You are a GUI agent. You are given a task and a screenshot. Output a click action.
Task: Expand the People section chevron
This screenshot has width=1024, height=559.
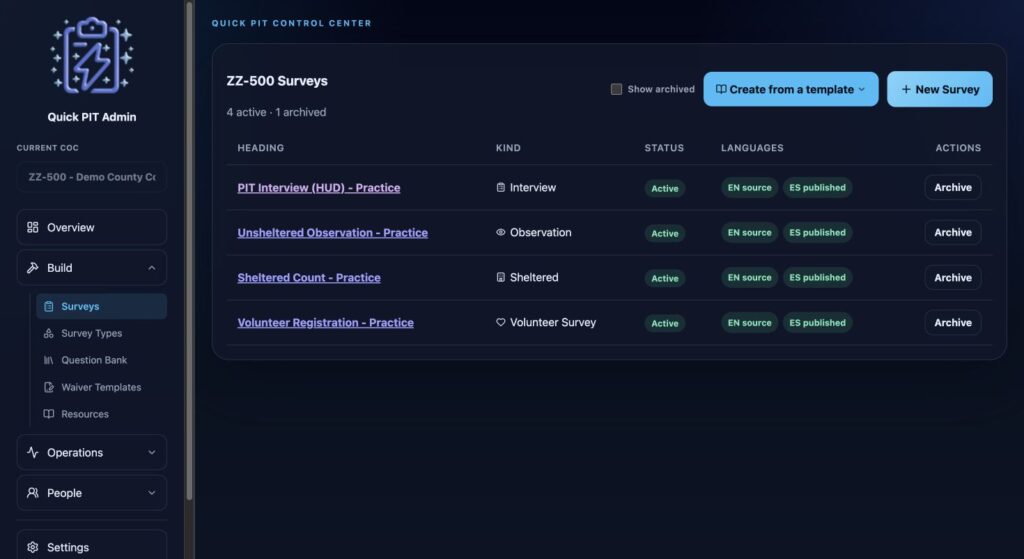point(152,493)
